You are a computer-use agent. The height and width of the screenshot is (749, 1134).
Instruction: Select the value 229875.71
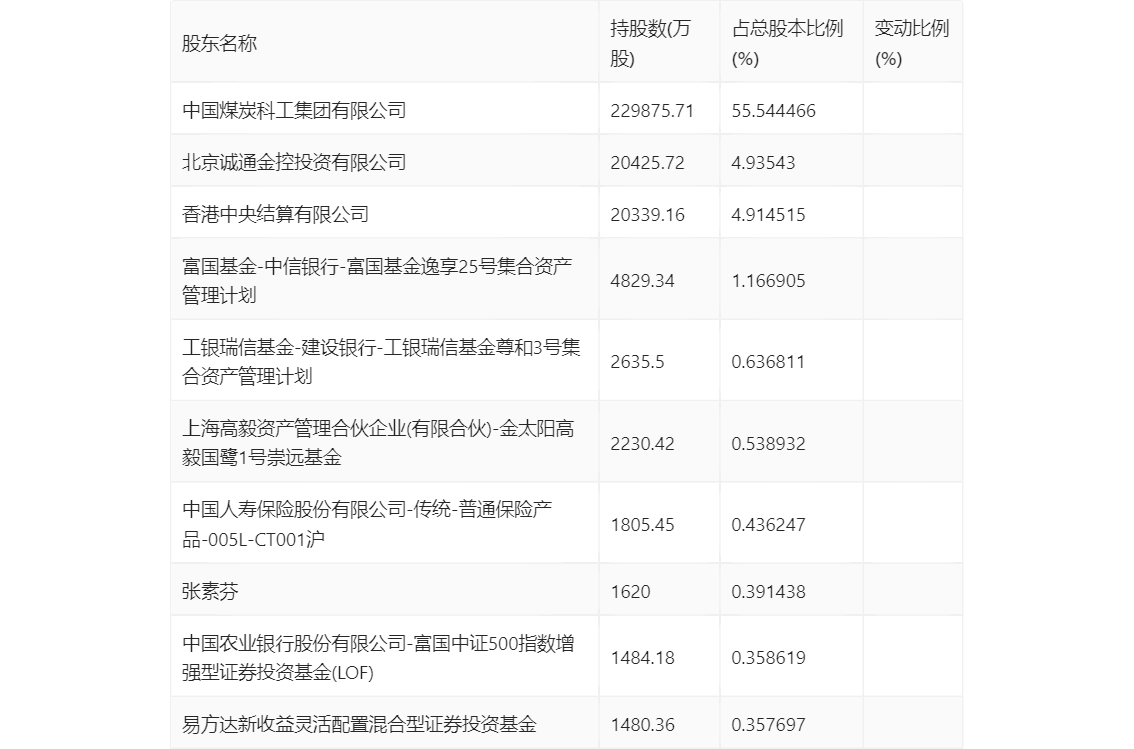[x=652, y=111]
